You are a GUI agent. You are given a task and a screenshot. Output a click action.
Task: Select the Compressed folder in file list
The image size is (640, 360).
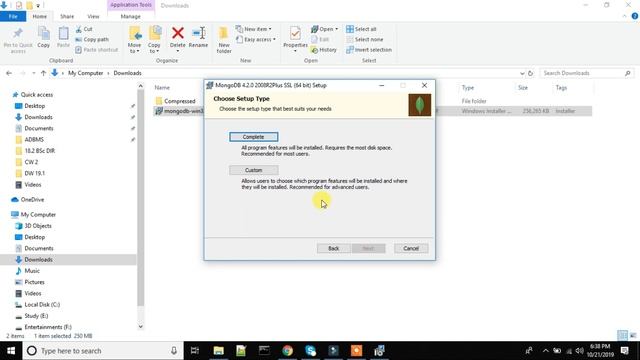point(180,101)
